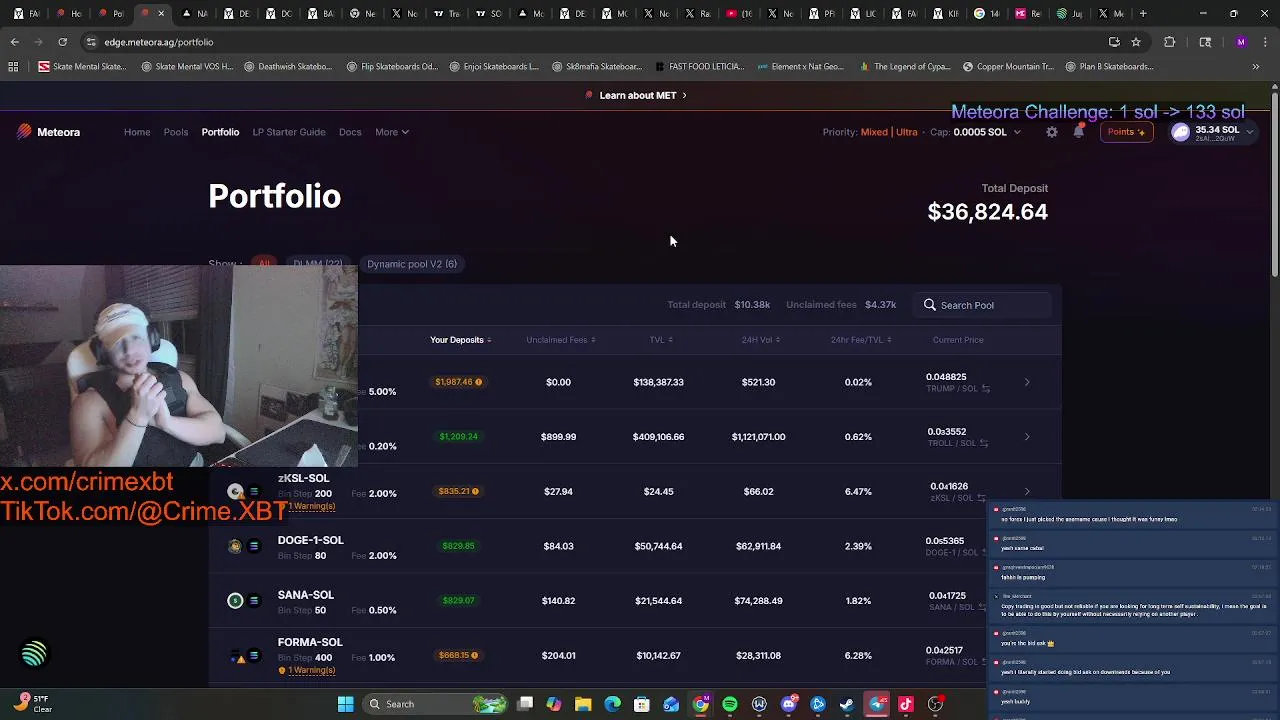Click the Priority Mixed option
The width and height of the screenshot is (1280, 720).
(873, 132)
